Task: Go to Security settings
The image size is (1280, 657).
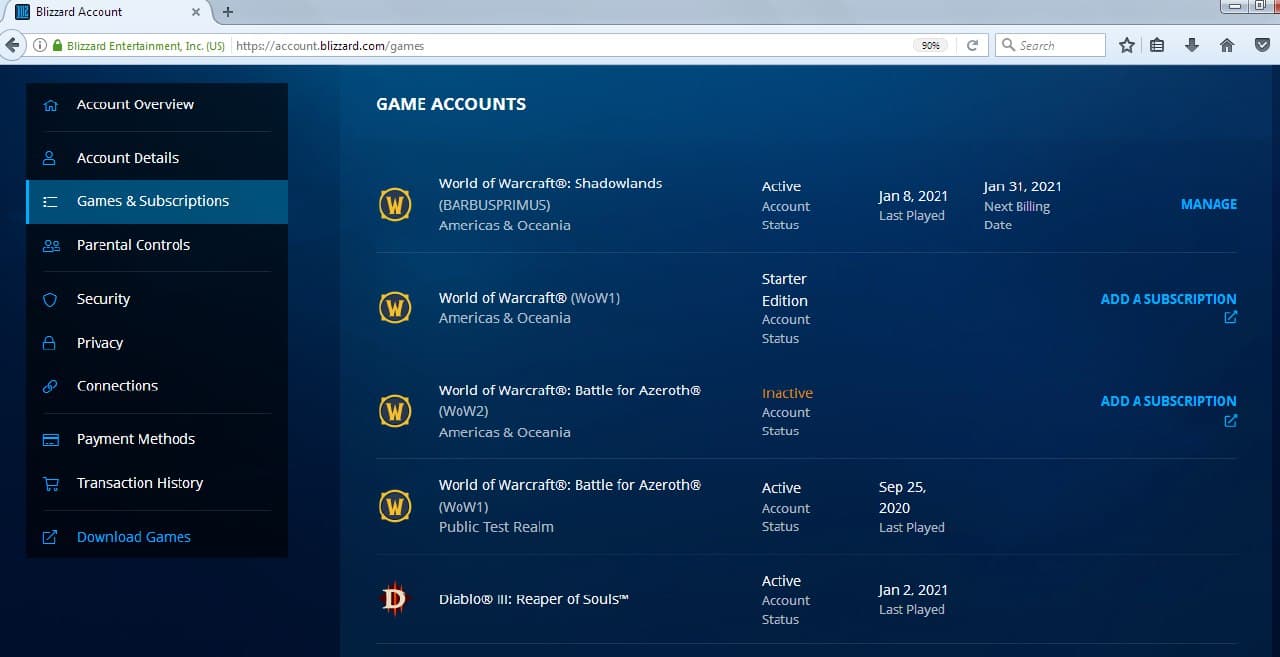Action: point(103,299)
